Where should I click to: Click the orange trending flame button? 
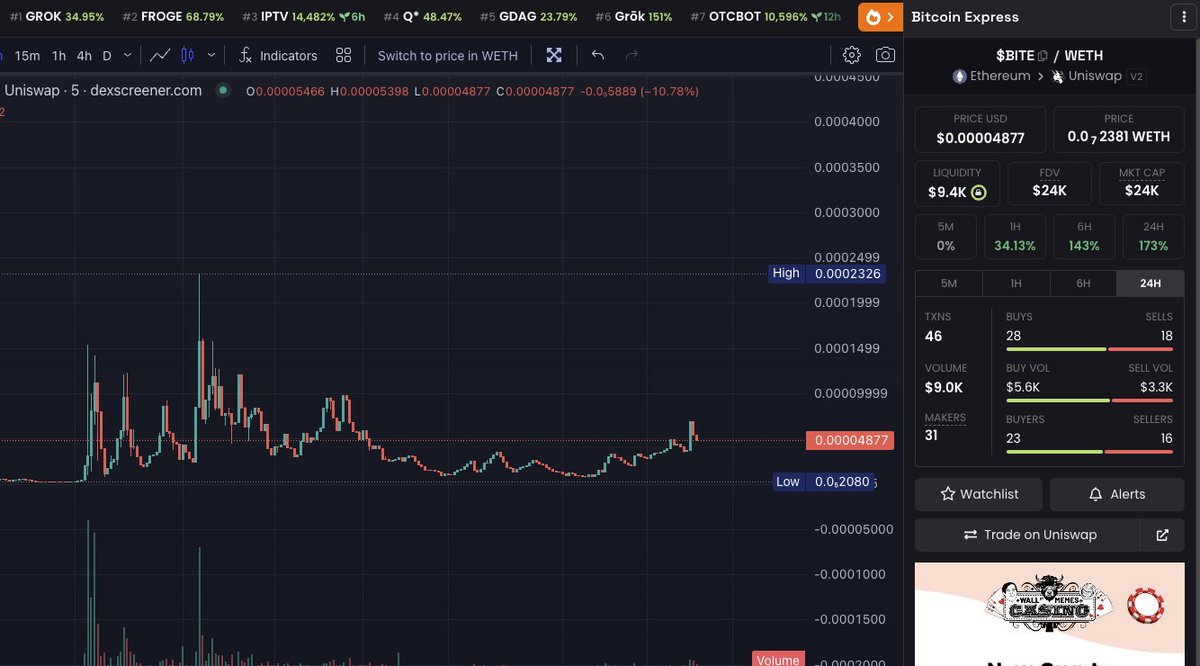coord(880,17)
